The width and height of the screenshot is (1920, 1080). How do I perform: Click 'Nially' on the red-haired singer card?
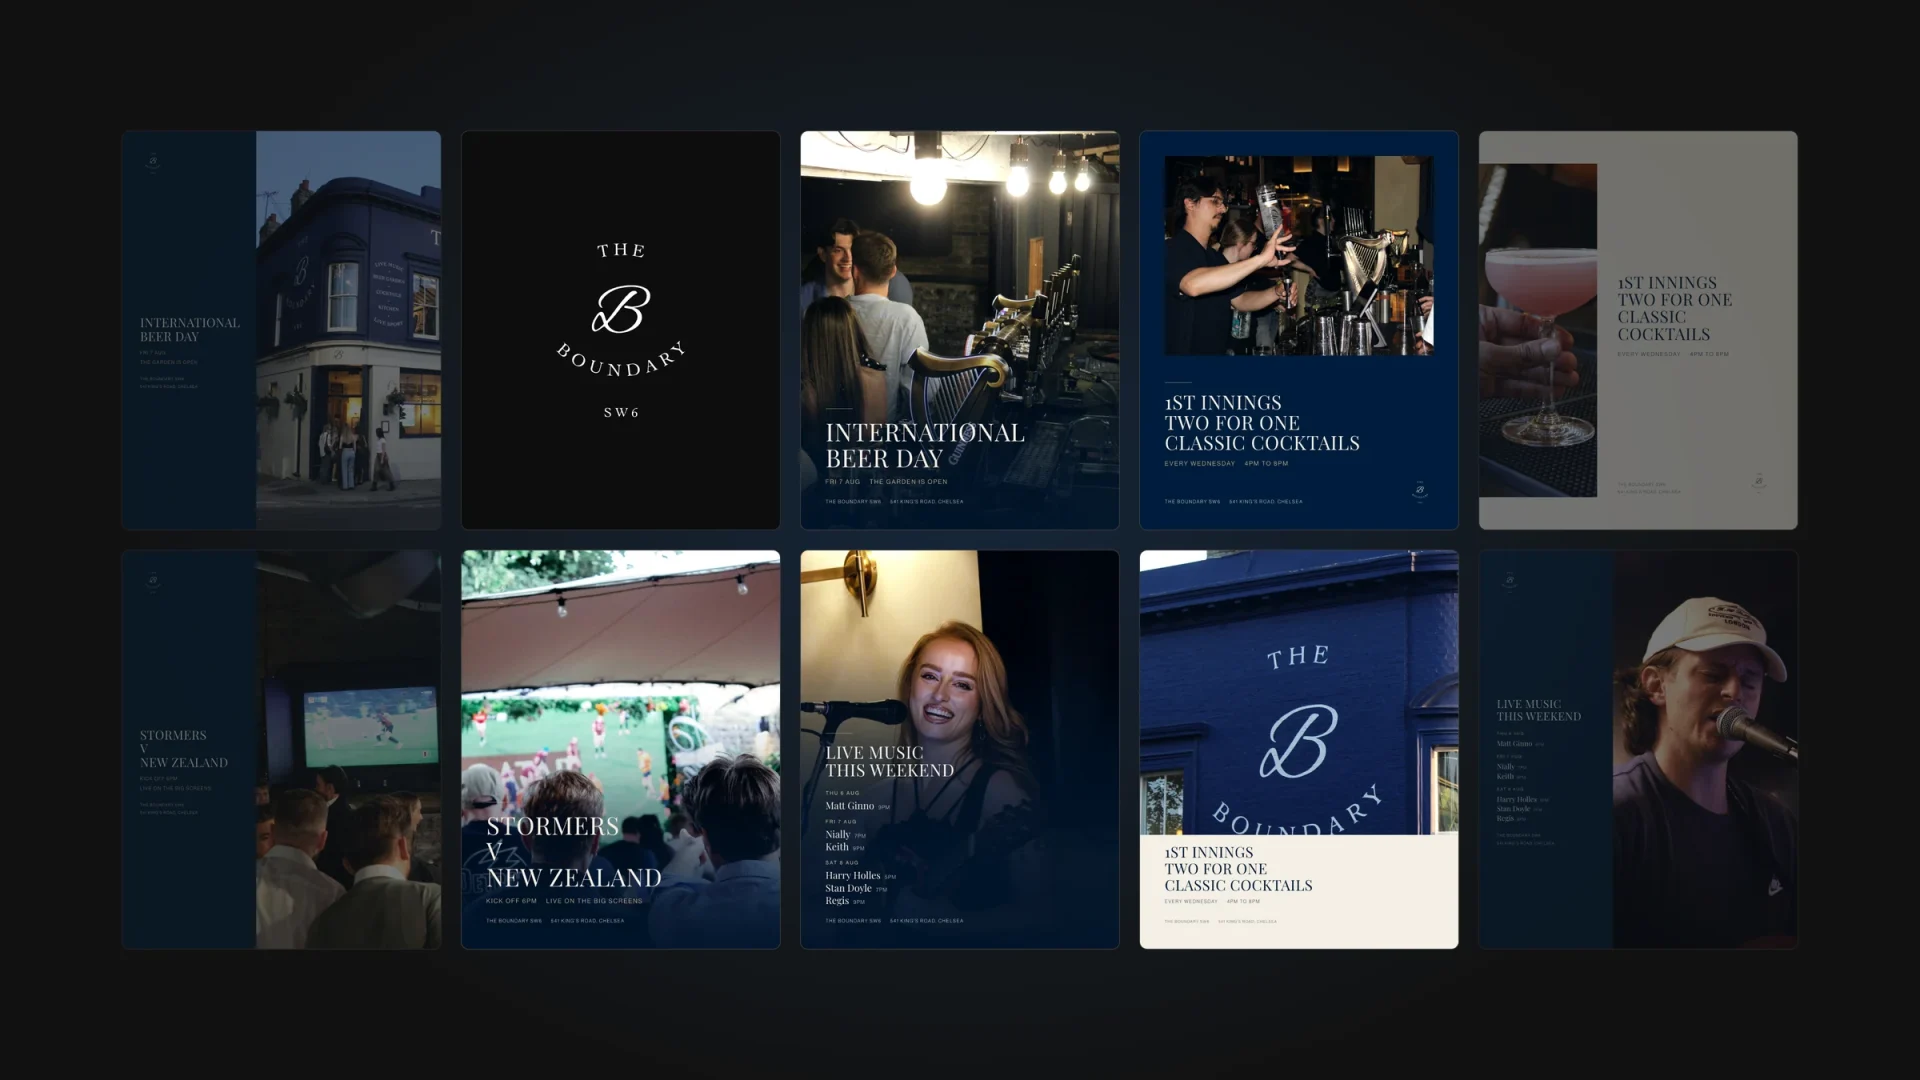(x=837, y=835)
